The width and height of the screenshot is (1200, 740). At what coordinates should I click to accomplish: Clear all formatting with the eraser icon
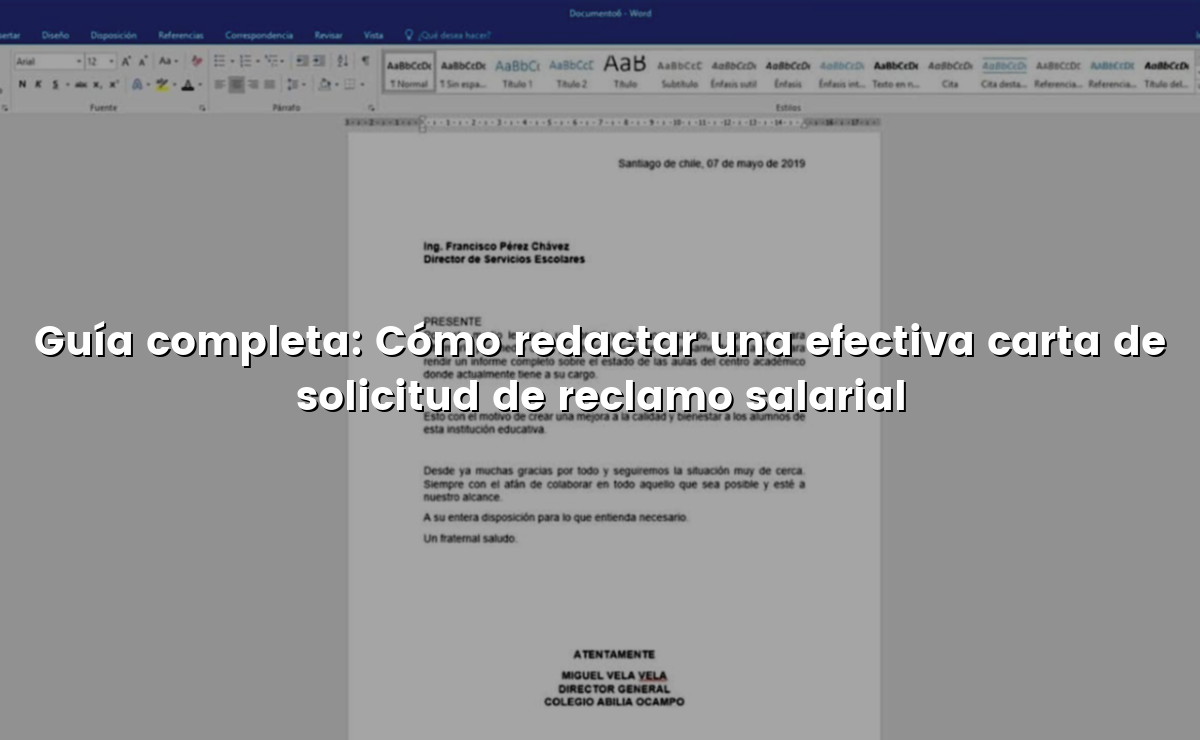(x=197, y=62)
